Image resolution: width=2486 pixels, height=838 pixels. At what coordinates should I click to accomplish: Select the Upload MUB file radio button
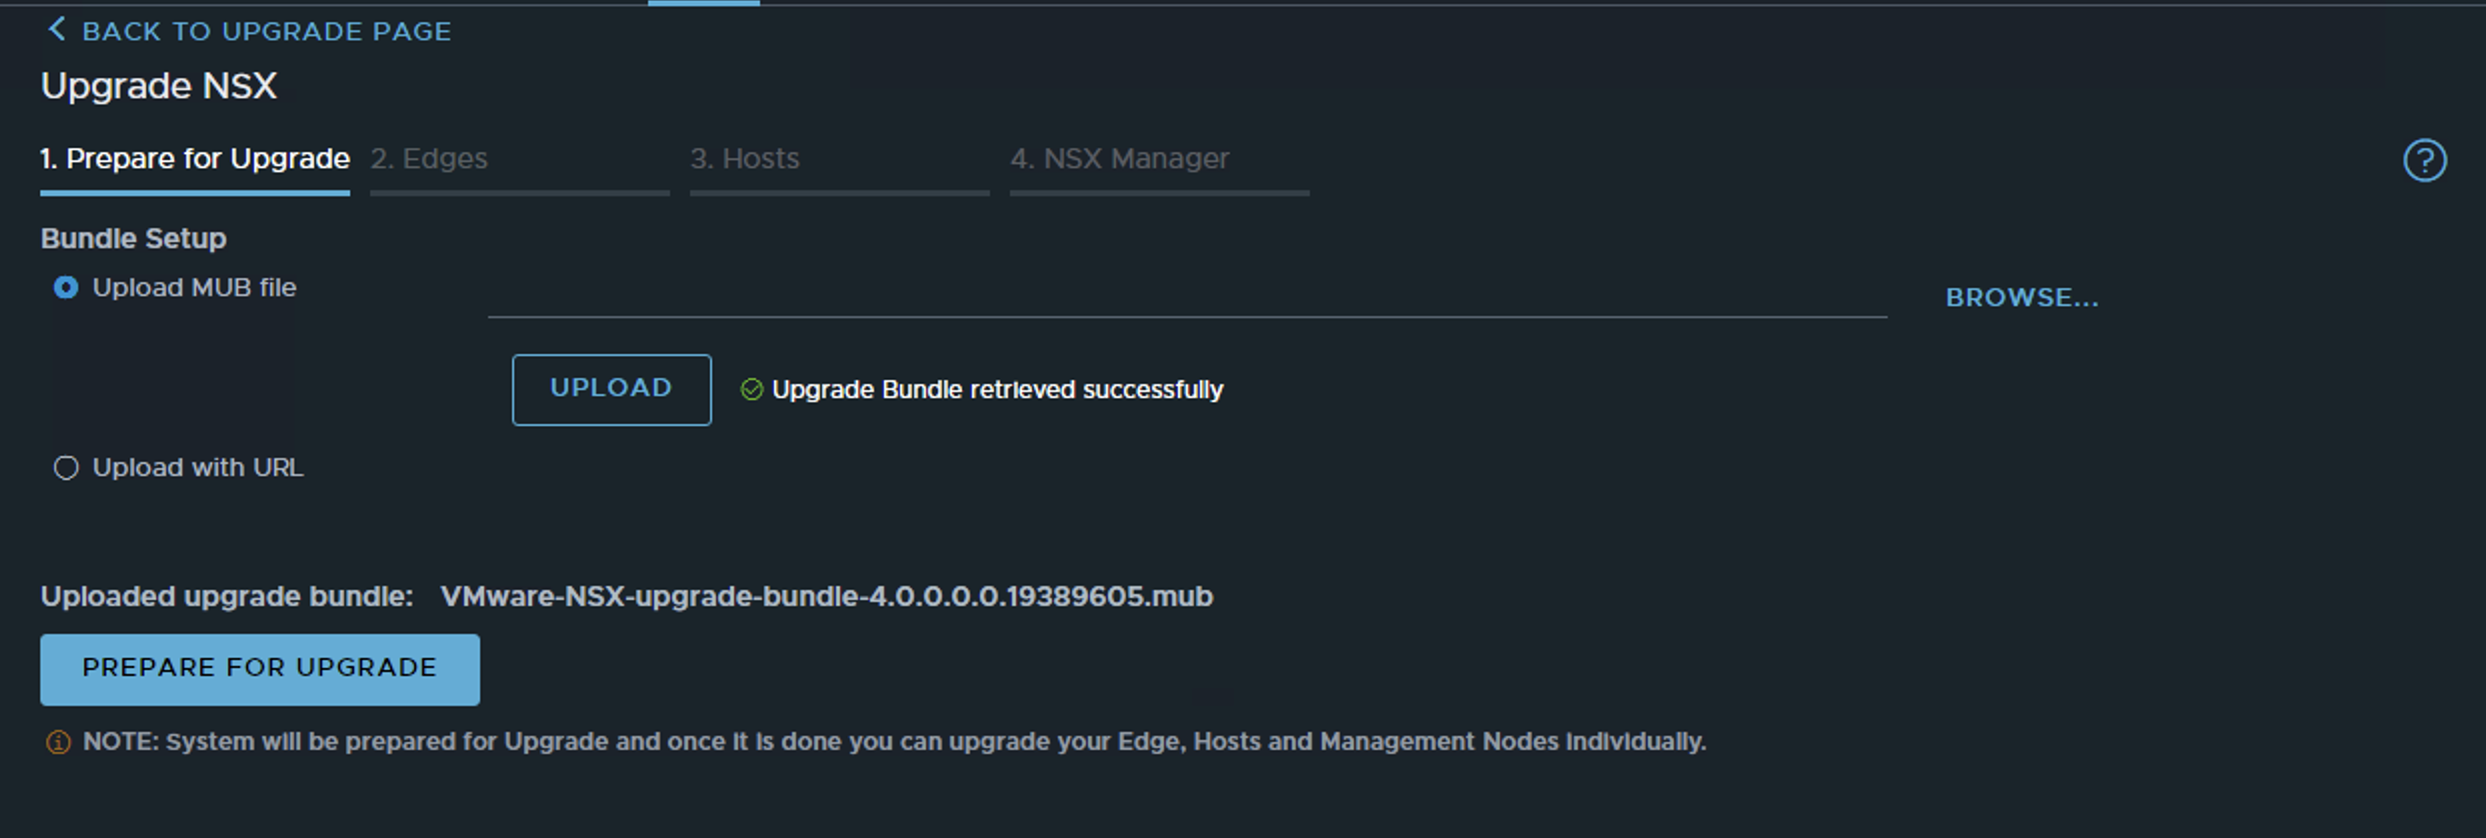pos(66,288)
